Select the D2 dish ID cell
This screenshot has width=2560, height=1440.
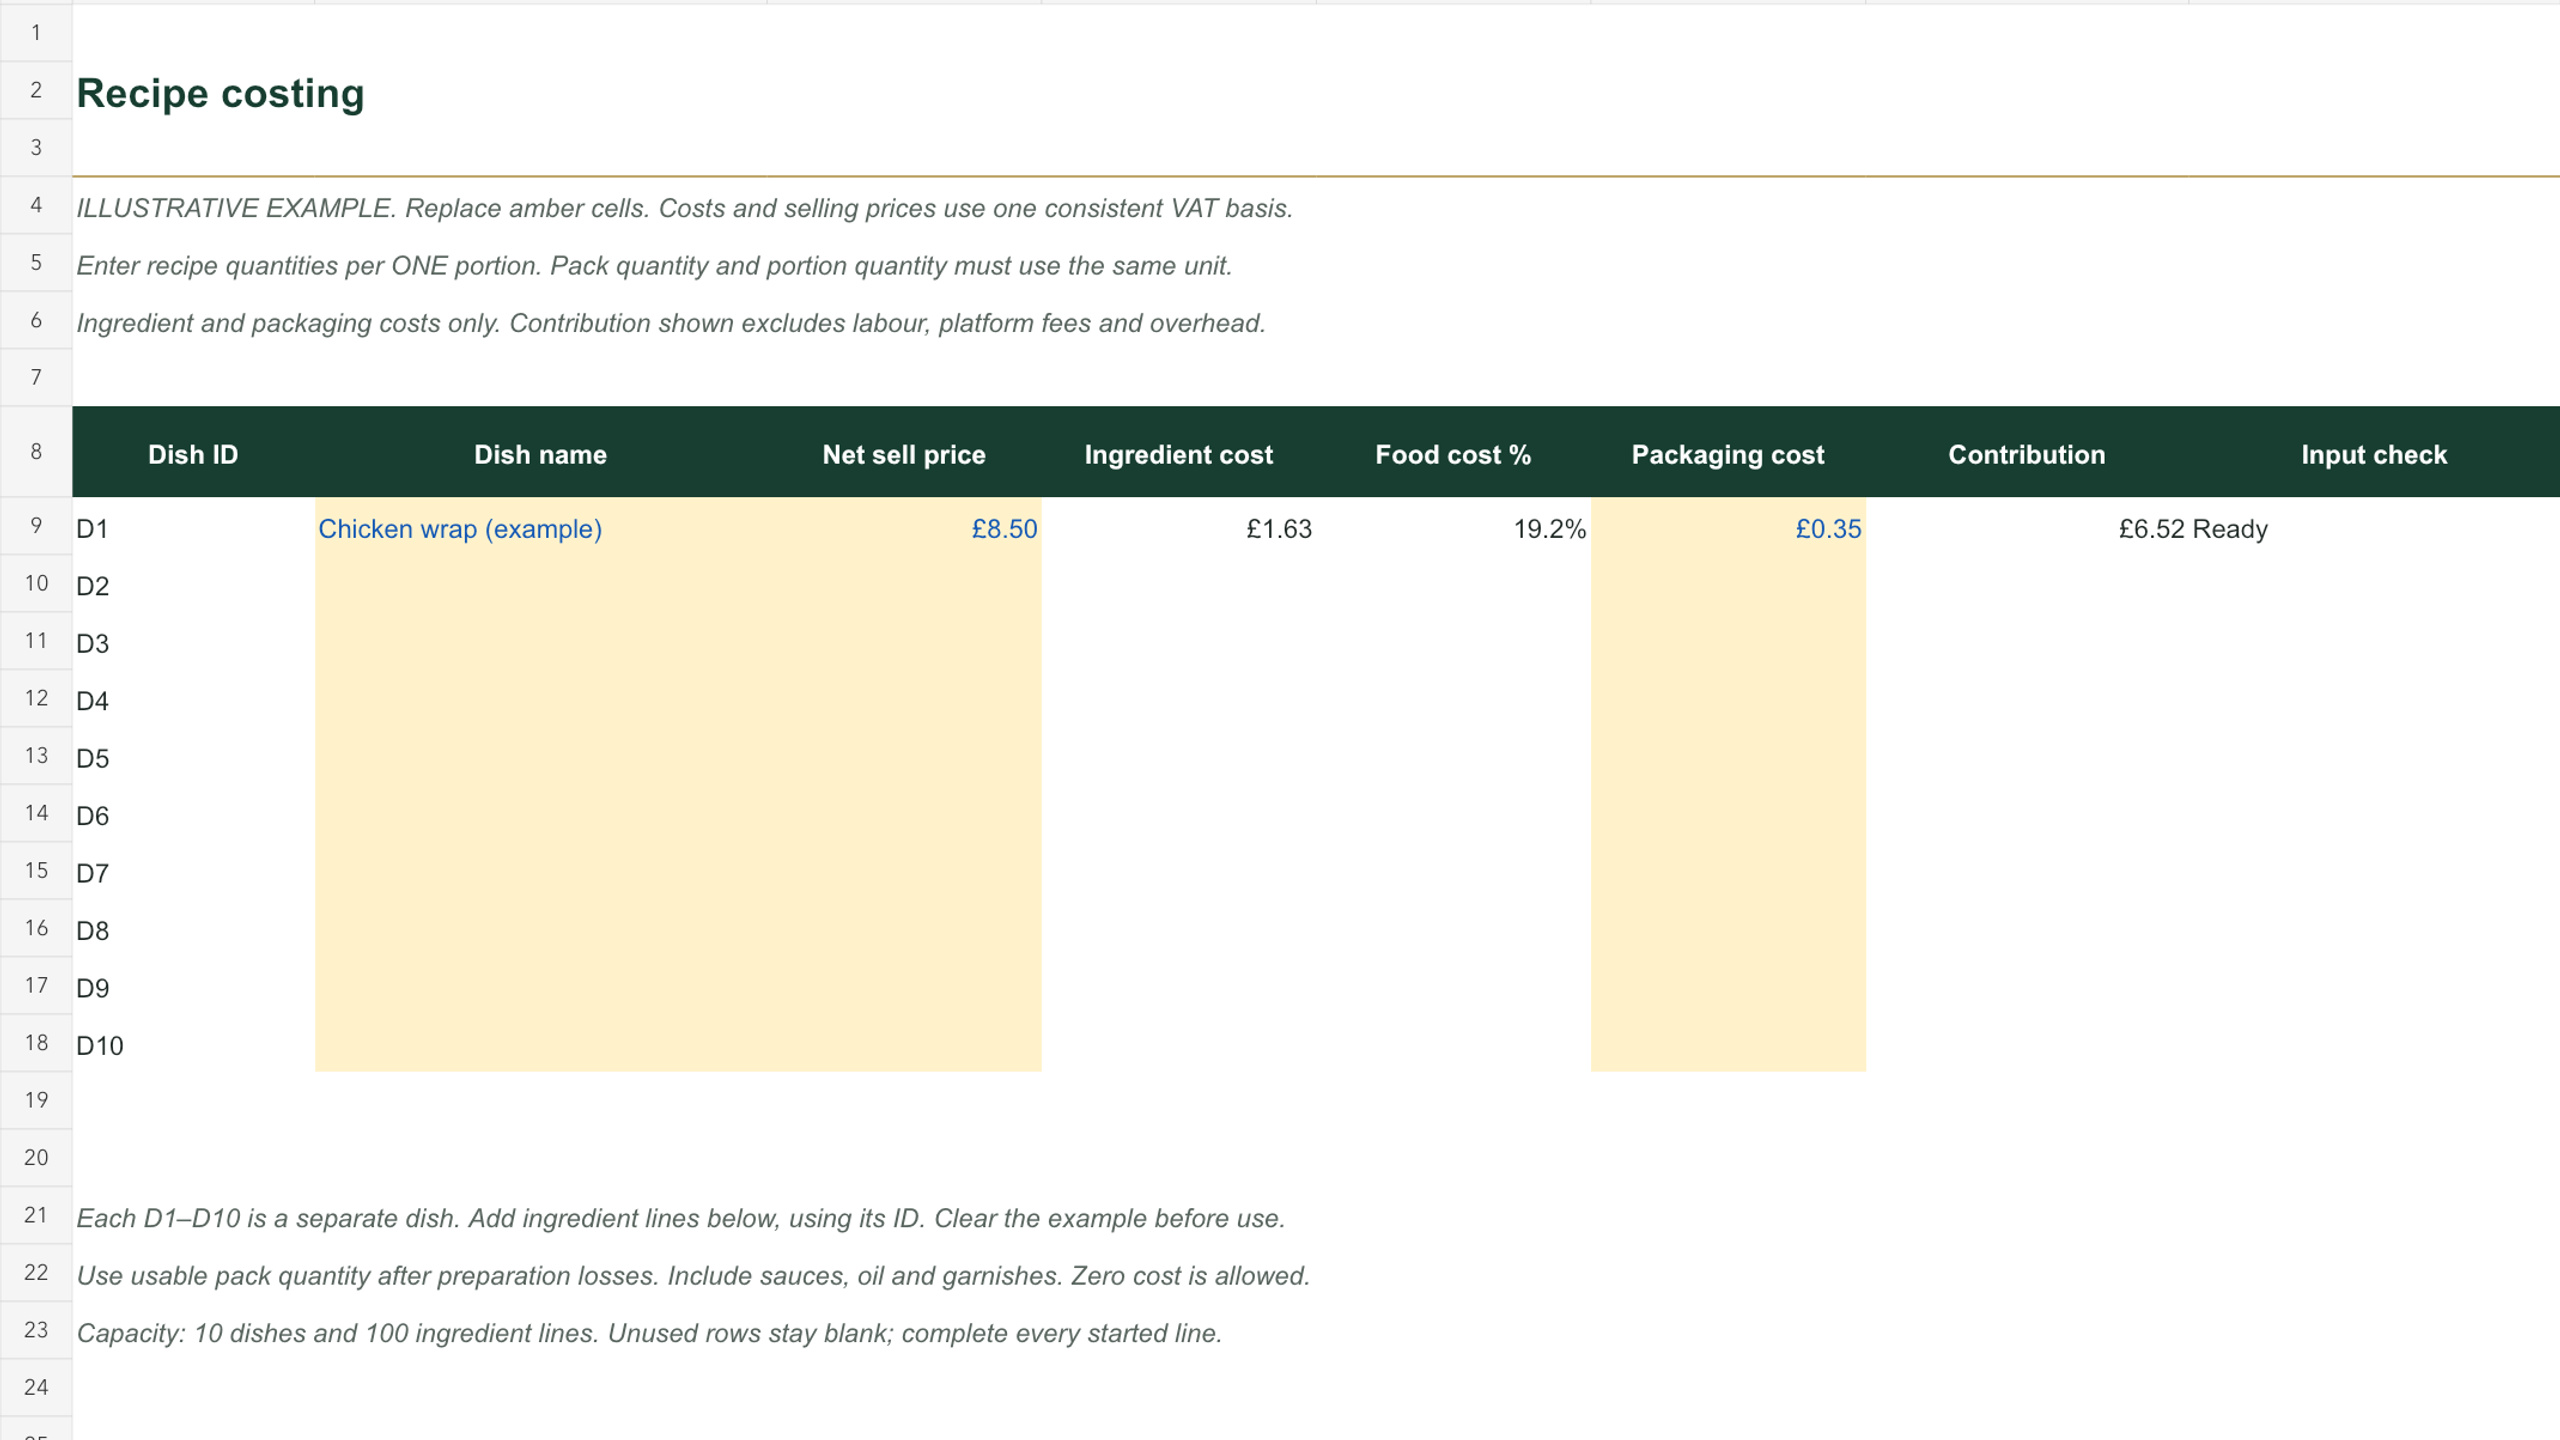pos(193,586)
